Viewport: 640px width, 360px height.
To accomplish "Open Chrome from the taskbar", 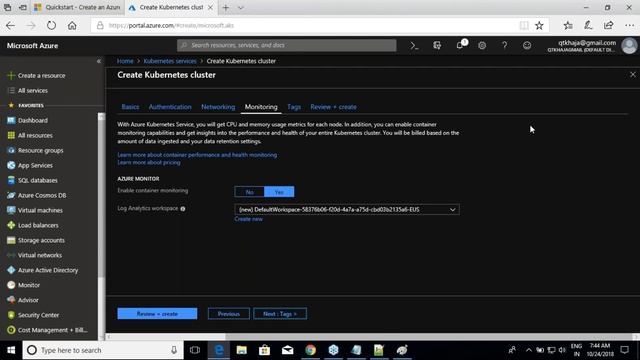I will 311,350.
